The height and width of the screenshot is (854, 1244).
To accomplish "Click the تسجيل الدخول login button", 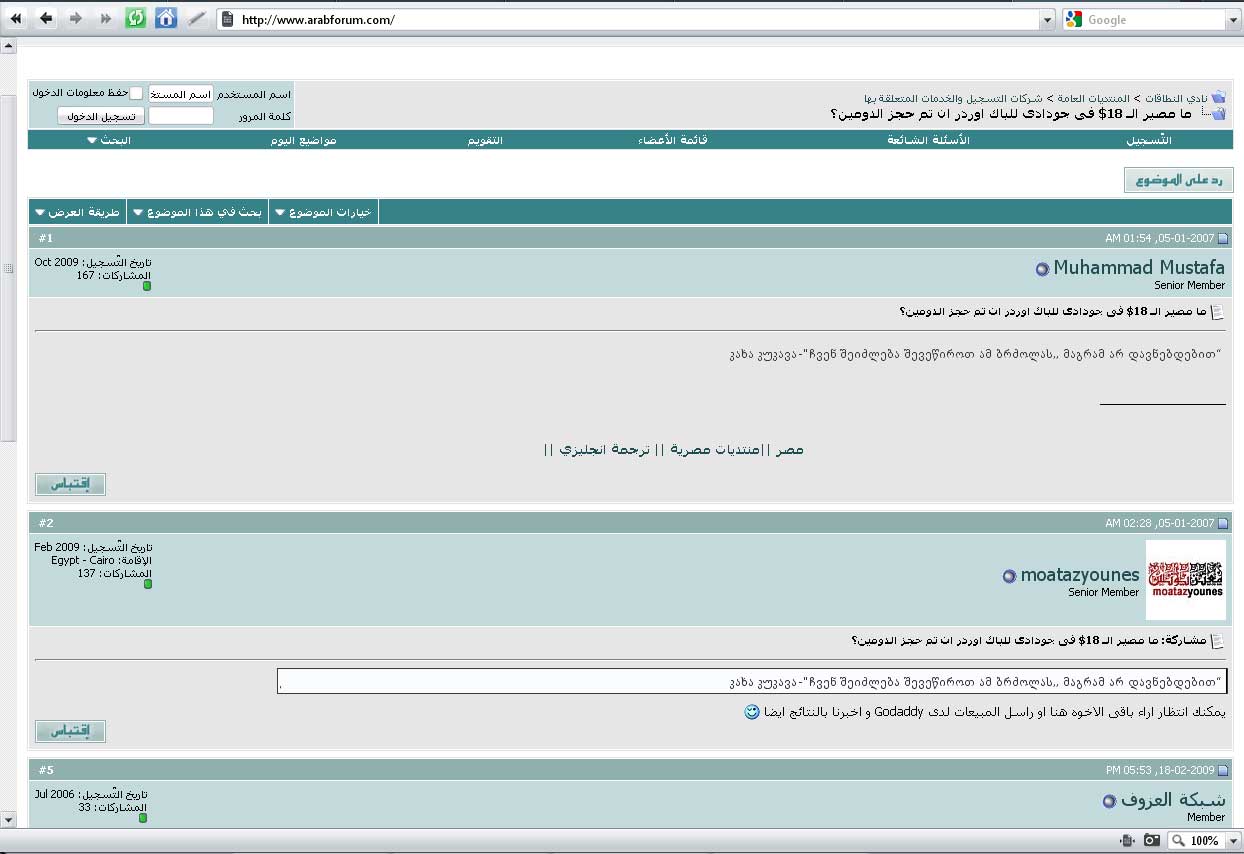I will [101, 116].
